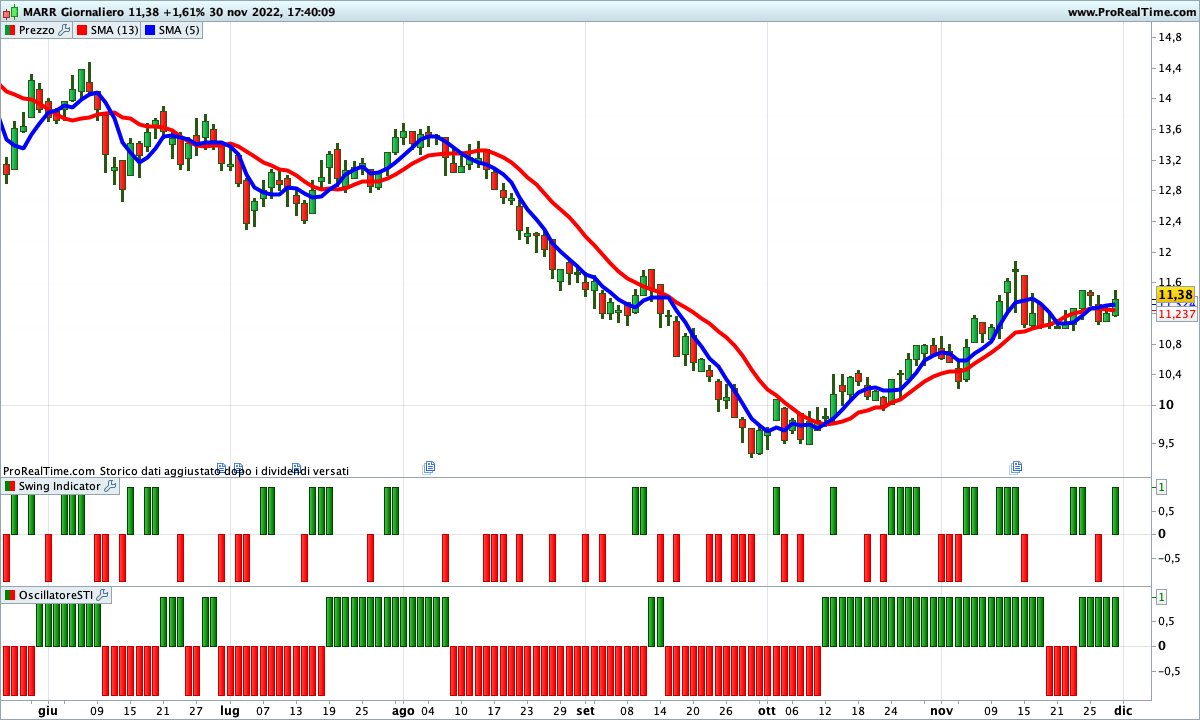
Task: Click the document icon below ago on the chart
Action: 429,467
